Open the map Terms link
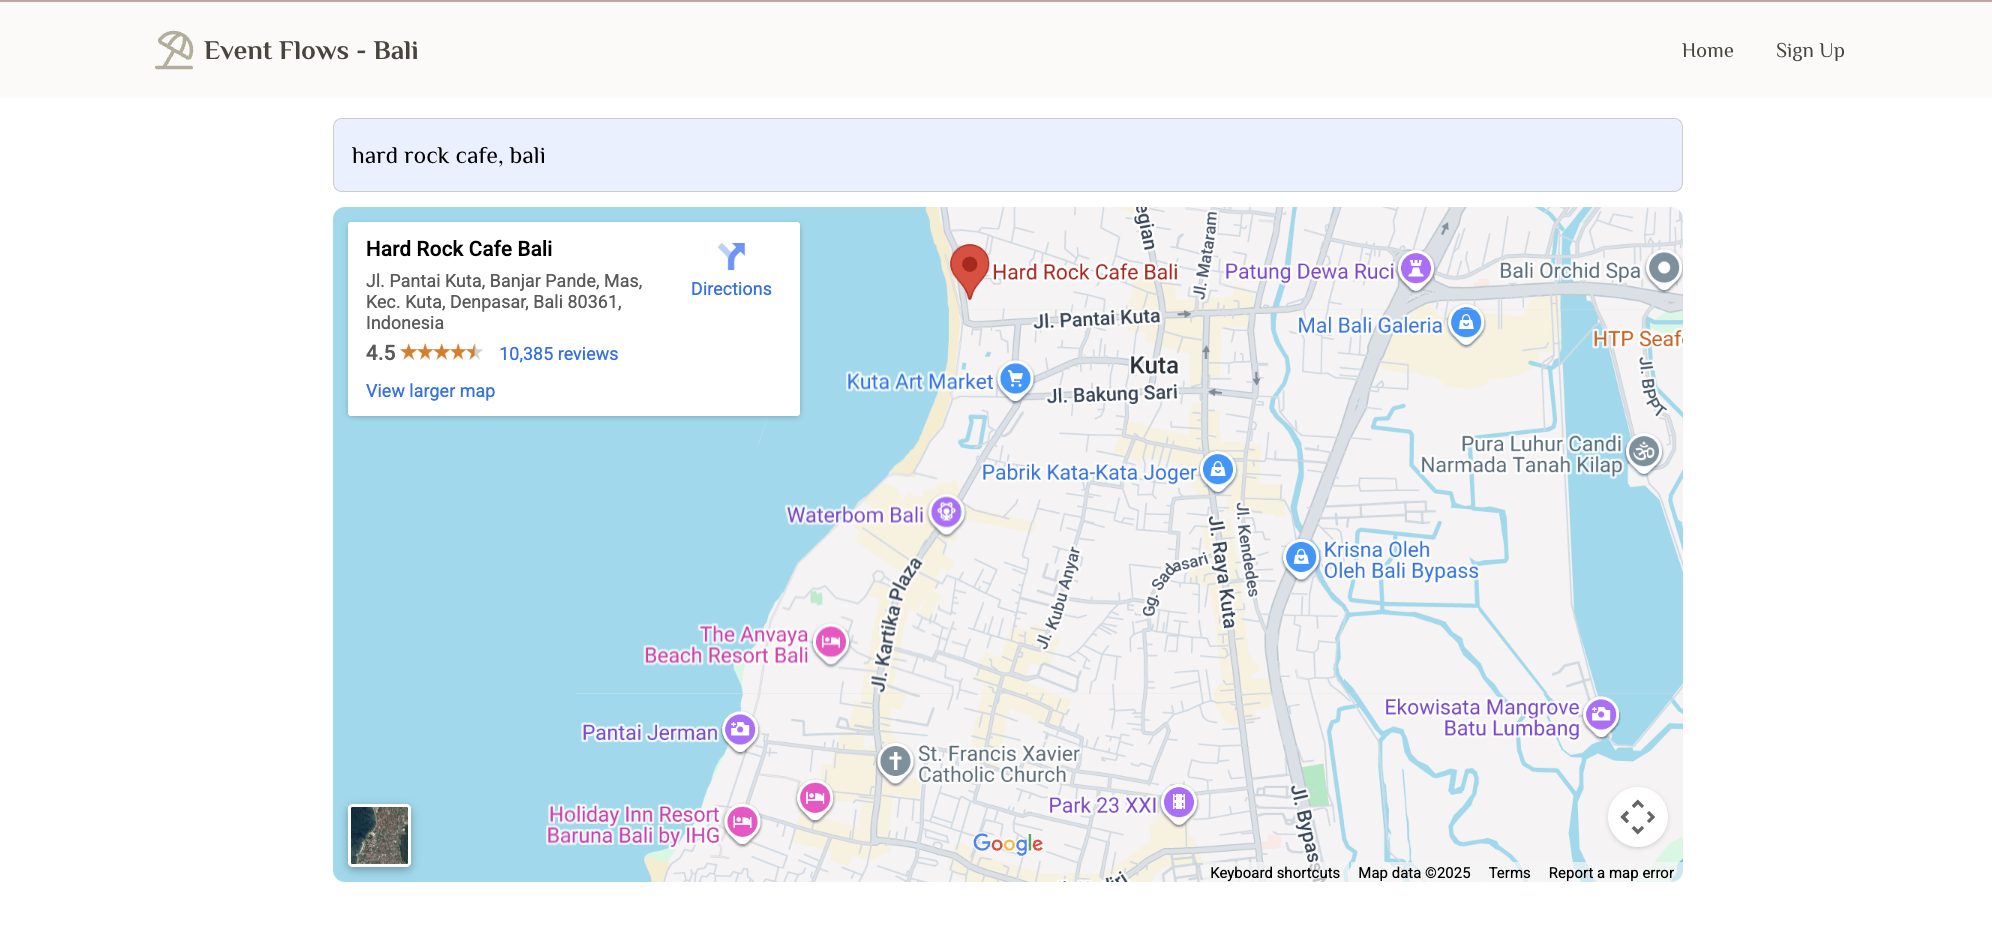1992x938 pixels. (x=1509, y=873)
